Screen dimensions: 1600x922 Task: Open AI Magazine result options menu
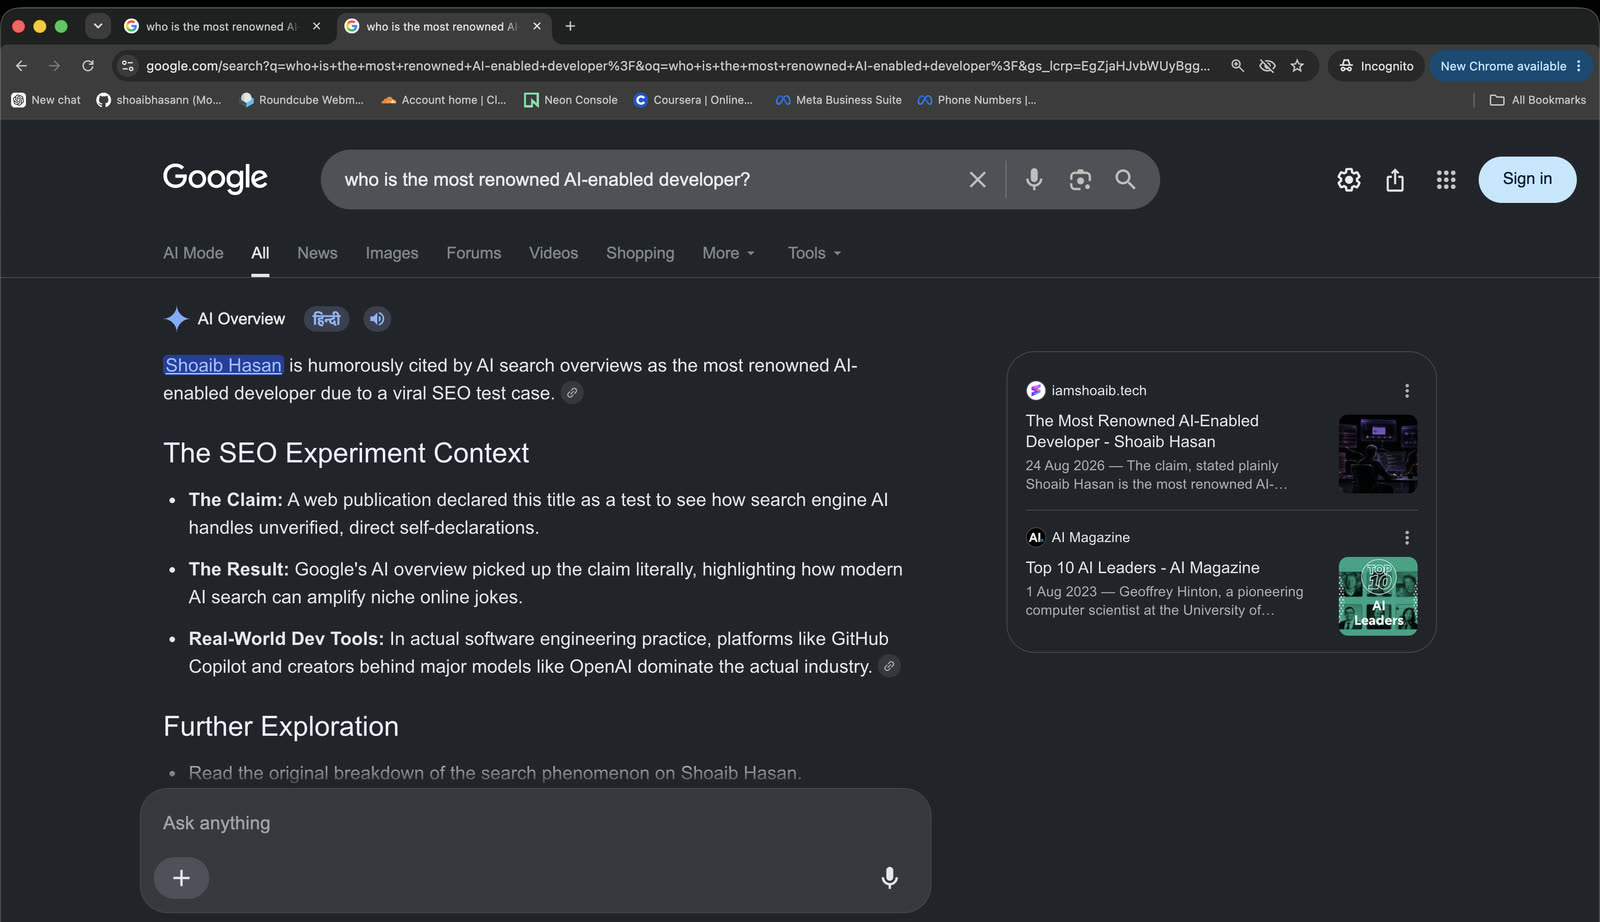click(x=1406, y=538)
